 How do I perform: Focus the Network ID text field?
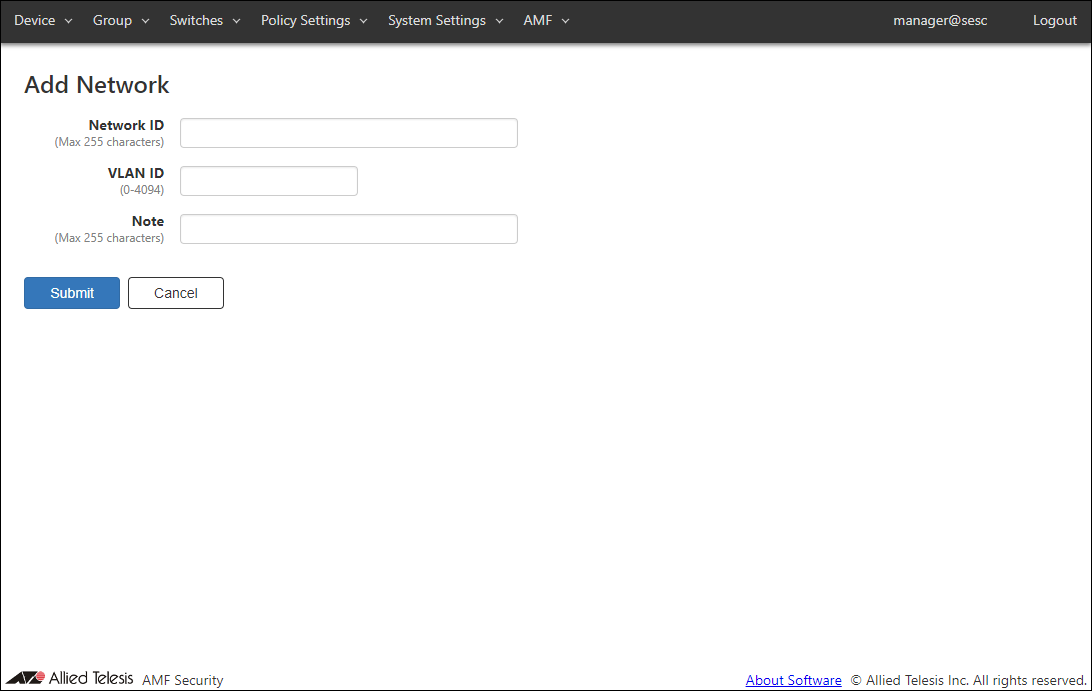pos(348,133)
